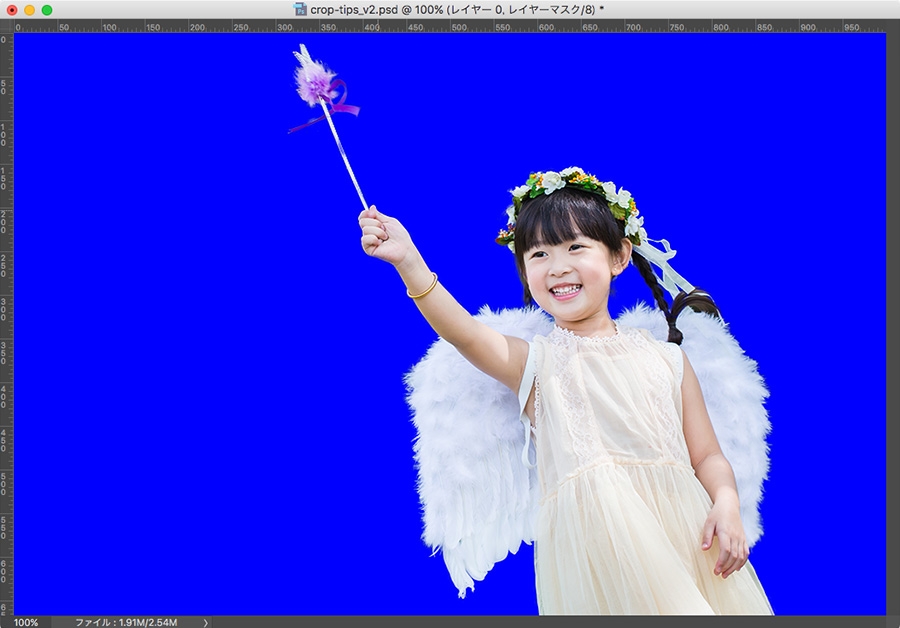900x628 pixels.
Task: Click the 100% zoom level field
Action: click(x=26, y=622)
